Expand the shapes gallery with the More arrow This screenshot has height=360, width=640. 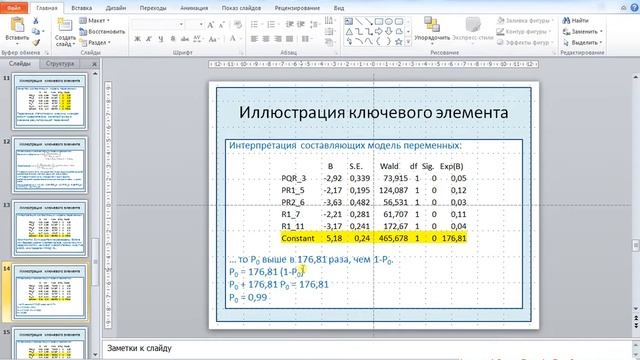408,42
